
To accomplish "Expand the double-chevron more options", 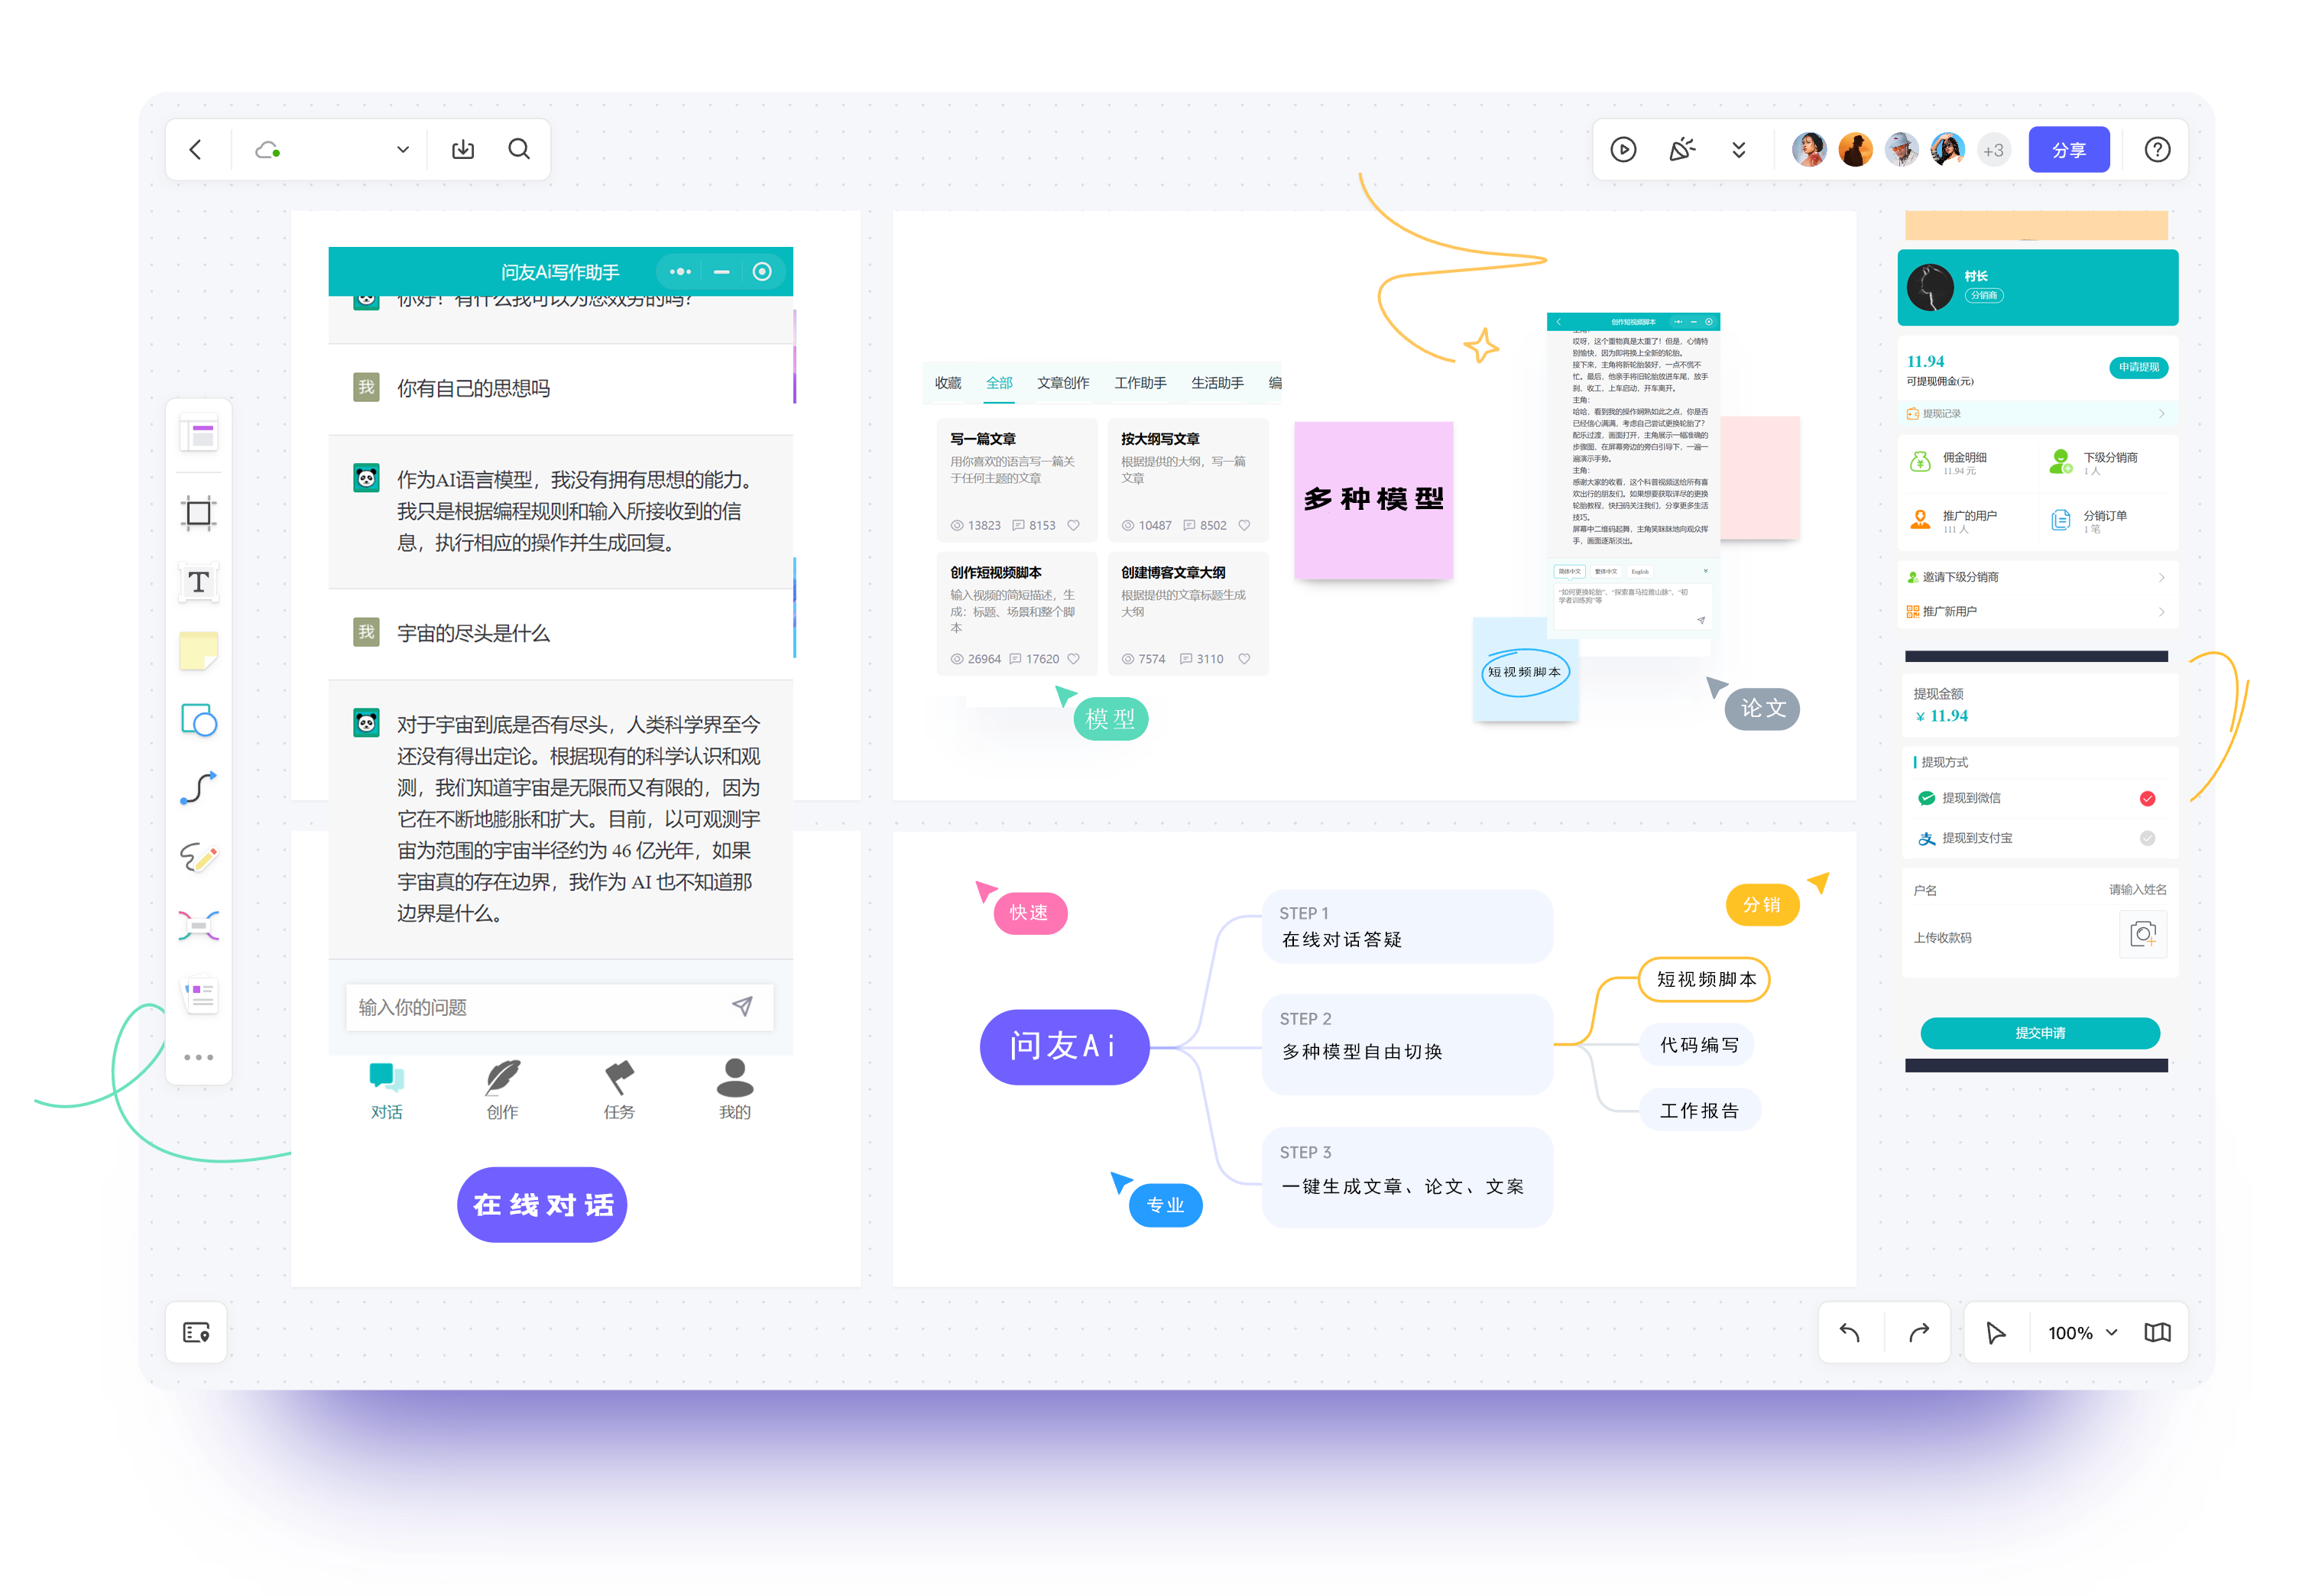I will click(x=1739, y=150).
